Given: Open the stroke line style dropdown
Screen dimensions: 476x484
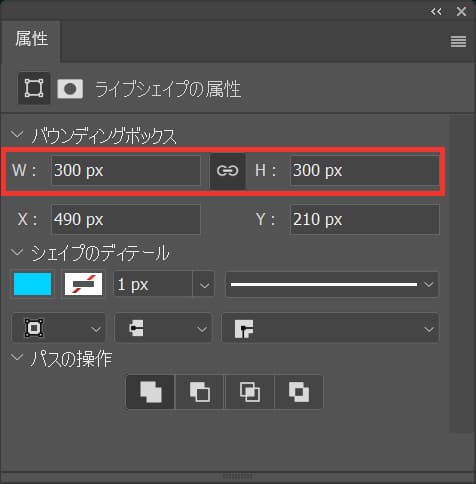Looking at the screenshot, I should (332, 284).
